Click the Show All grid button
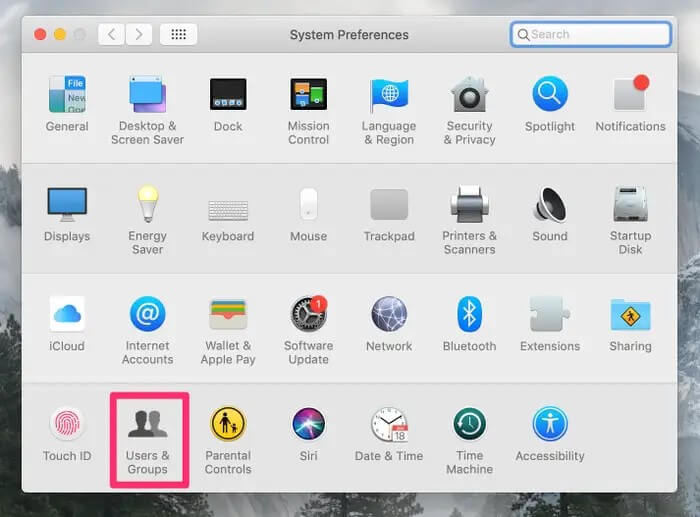The image size is (700, 517). click(178, 34)
